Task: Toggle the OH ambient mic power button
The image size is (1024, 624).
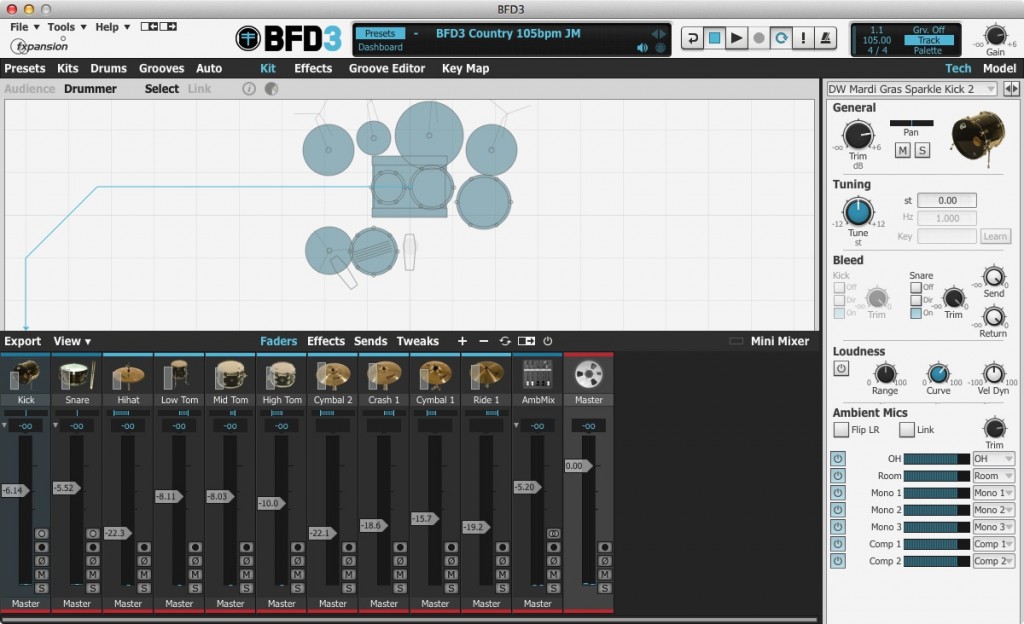Action: pos(838,459)
